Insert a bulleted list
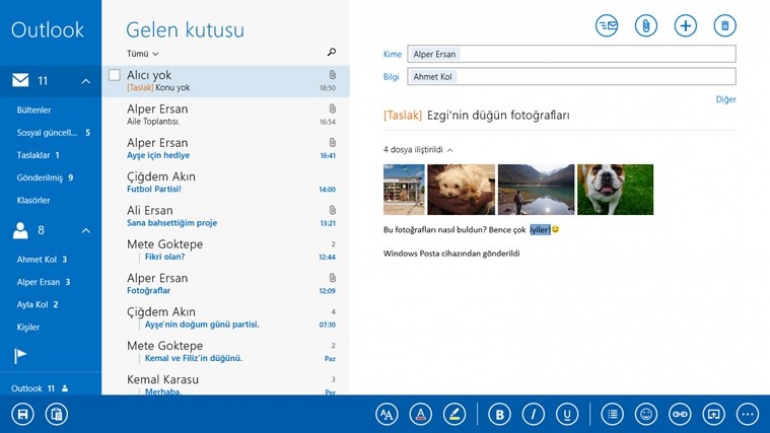The height and width of the screenshot is (433, 770). (x=612, y=414)
